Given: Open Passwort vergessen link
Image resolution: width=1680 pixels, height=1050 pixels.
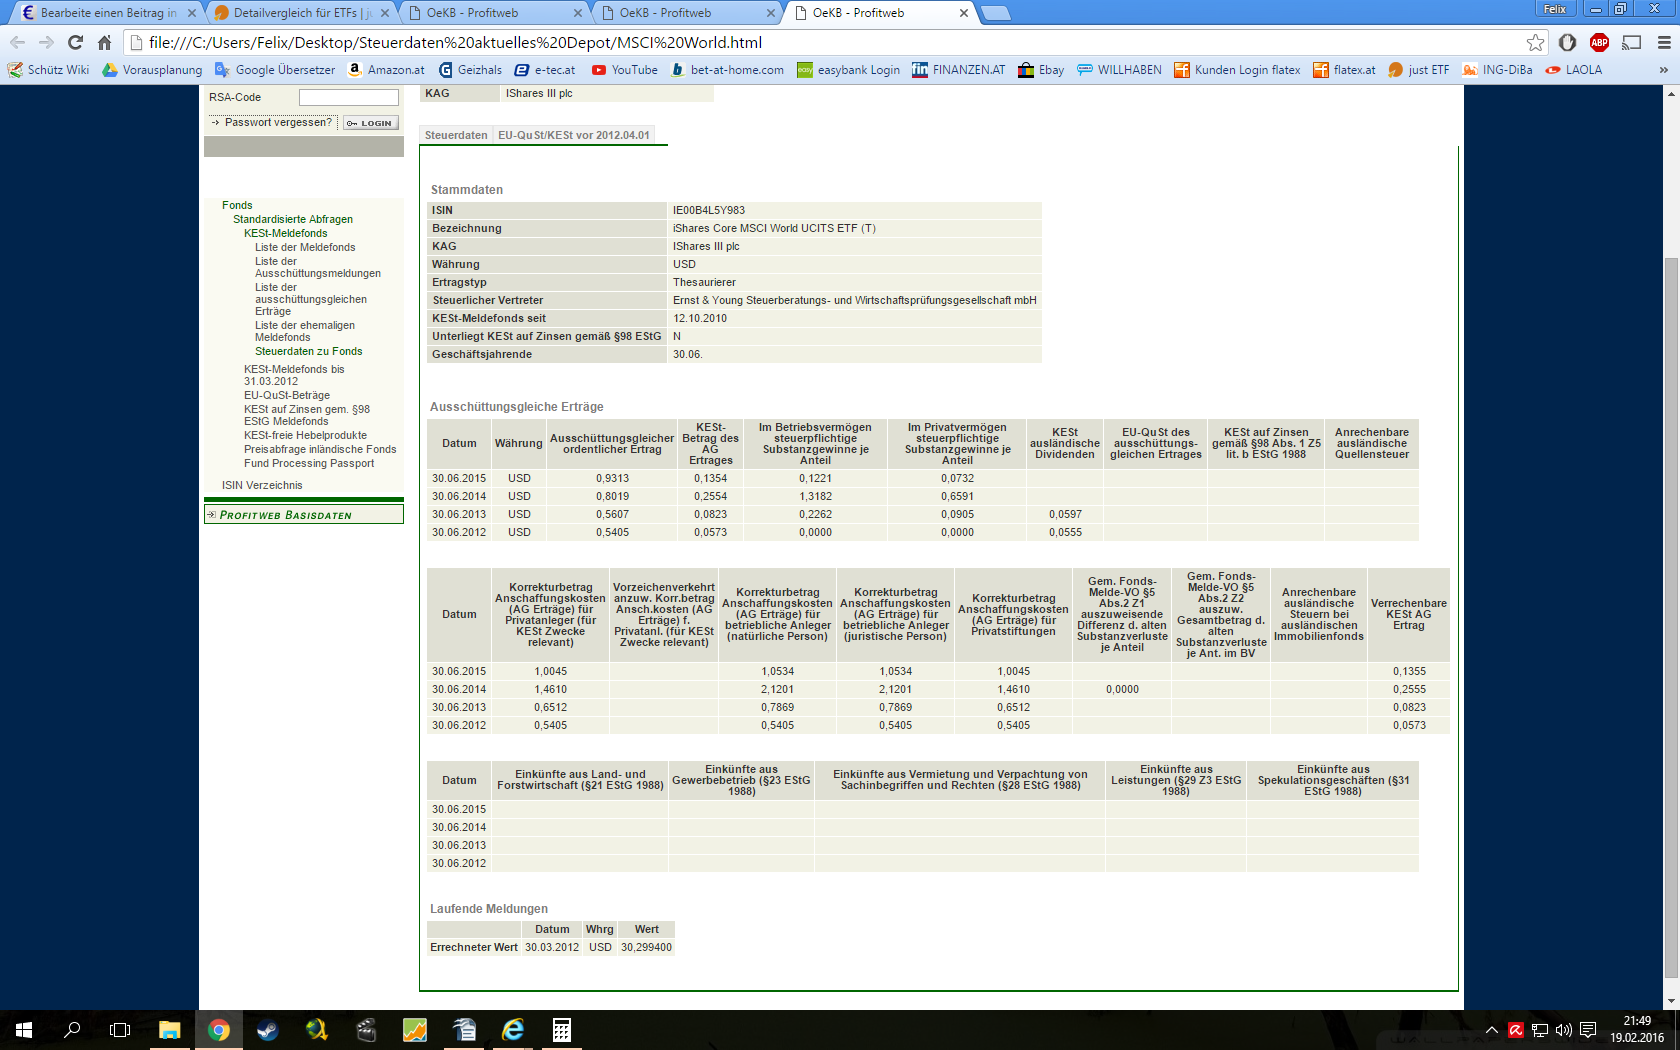Looking at the screenshot, I should pos(277,122).
